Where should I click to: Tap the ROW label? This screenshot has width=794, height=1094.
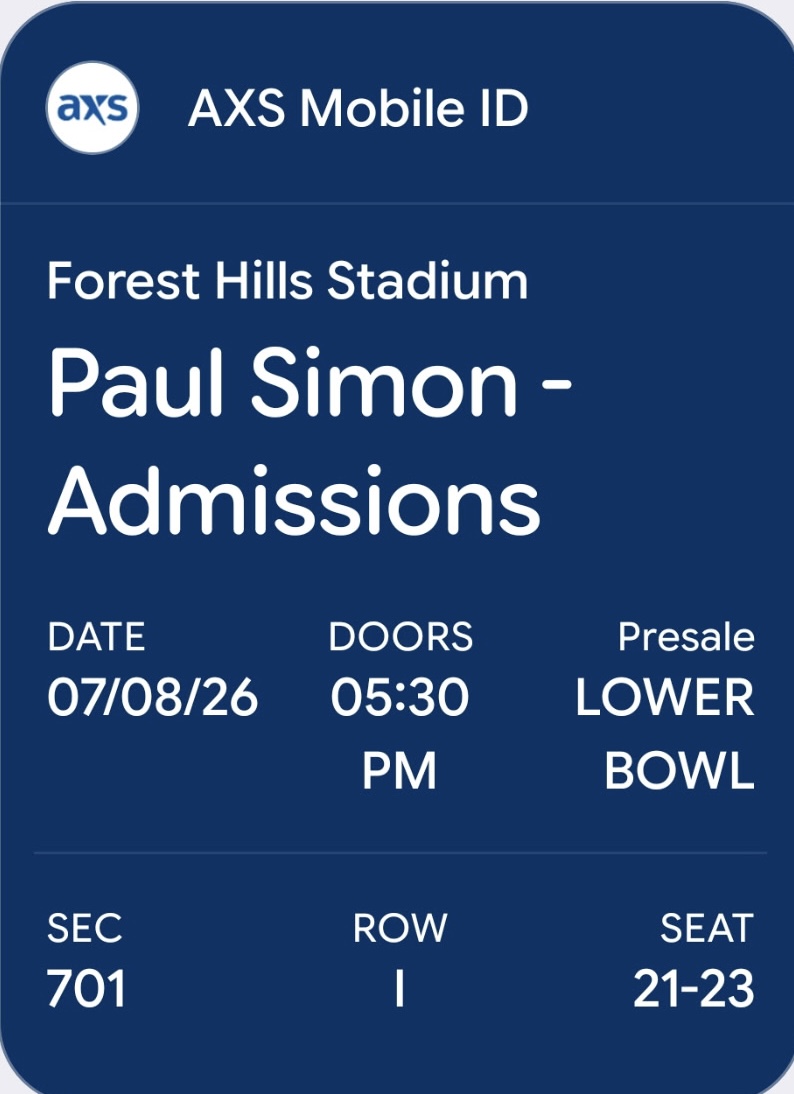(x=400, y=928)
